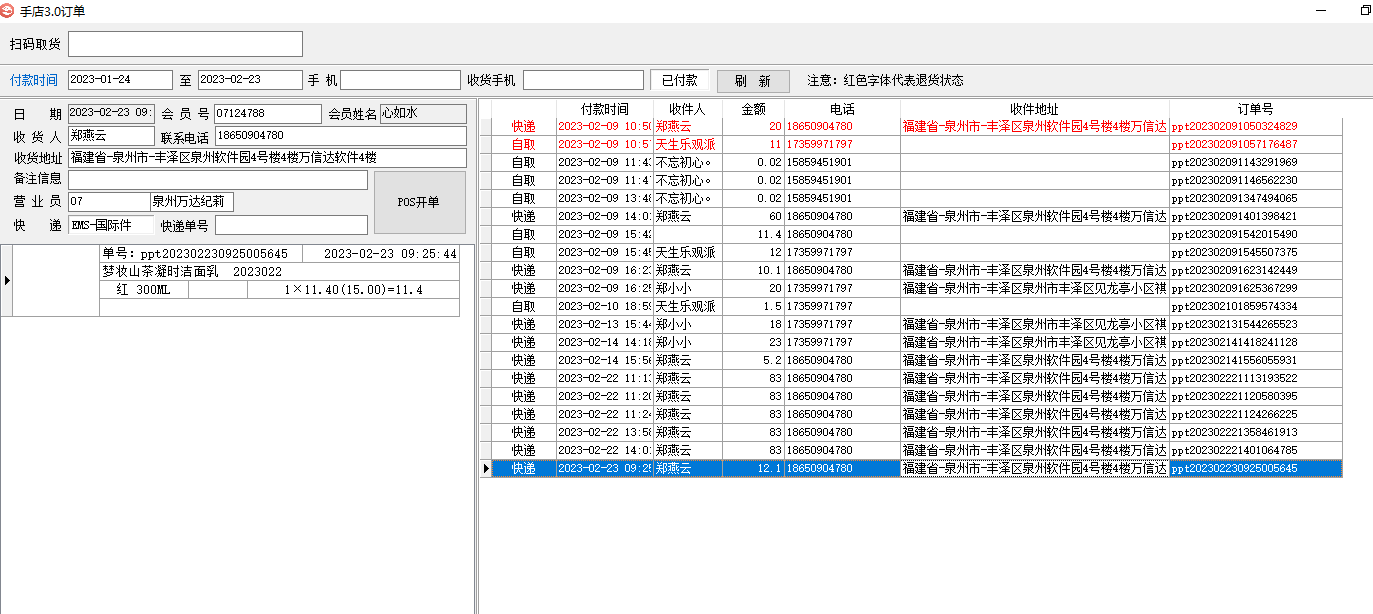Screen dimensions: 1373x614
Task: Click the restore window button
Action: [1365, 10]
